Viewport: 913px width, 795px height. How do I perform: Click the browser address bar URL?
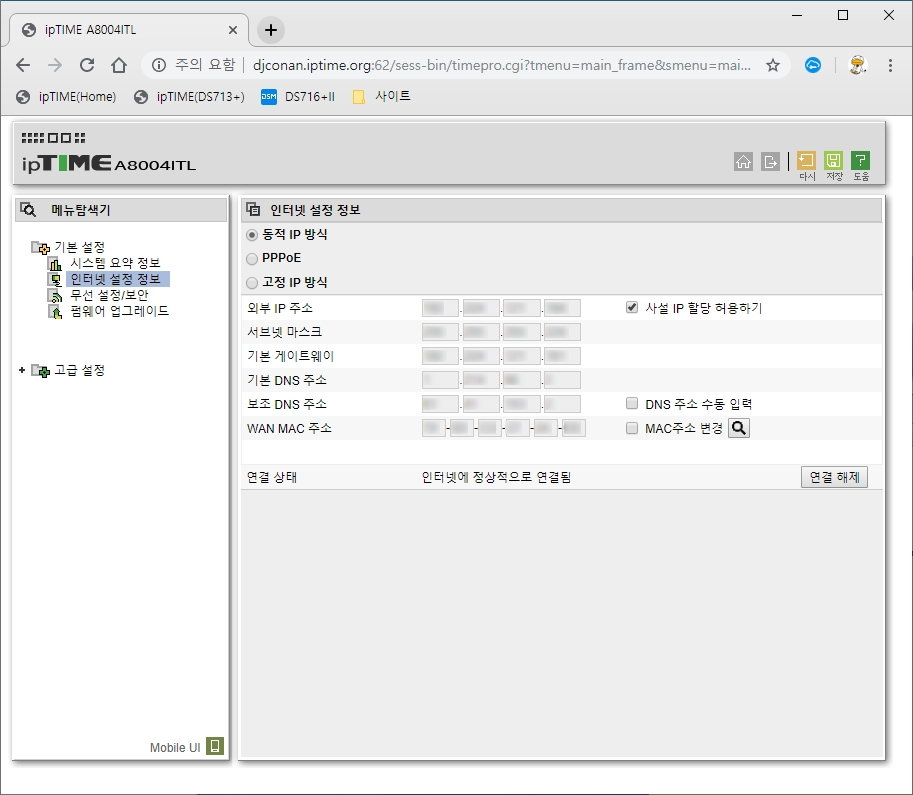tap(501, 65)
